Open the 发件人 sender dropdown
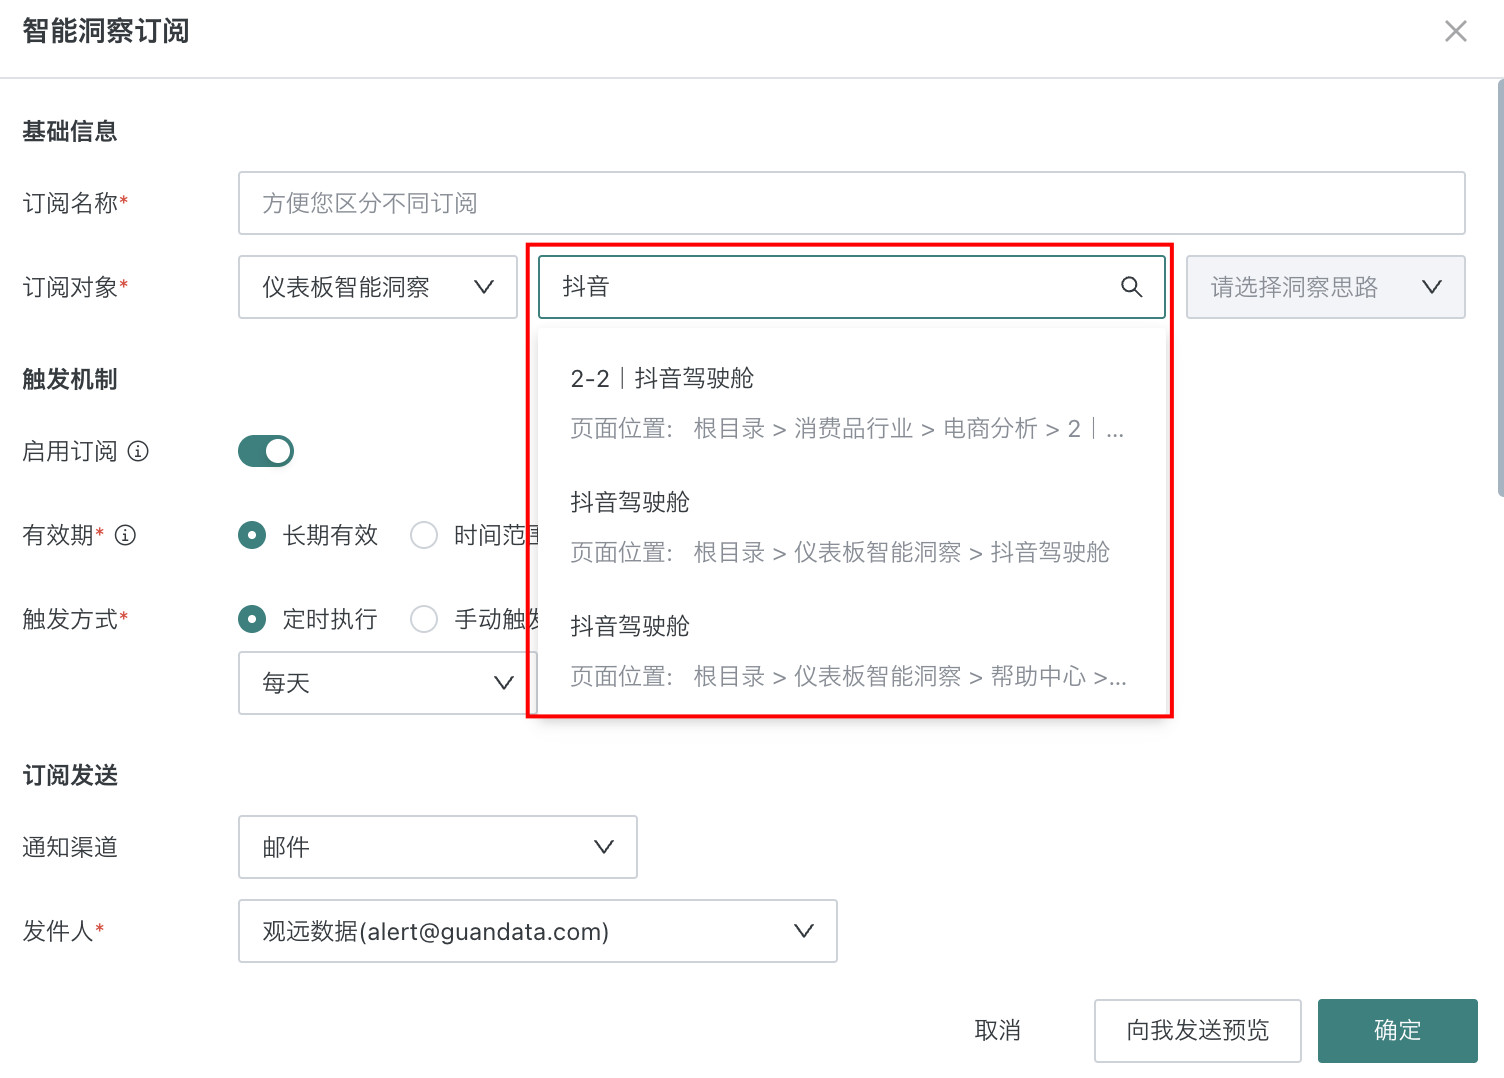 coord(537,931)
